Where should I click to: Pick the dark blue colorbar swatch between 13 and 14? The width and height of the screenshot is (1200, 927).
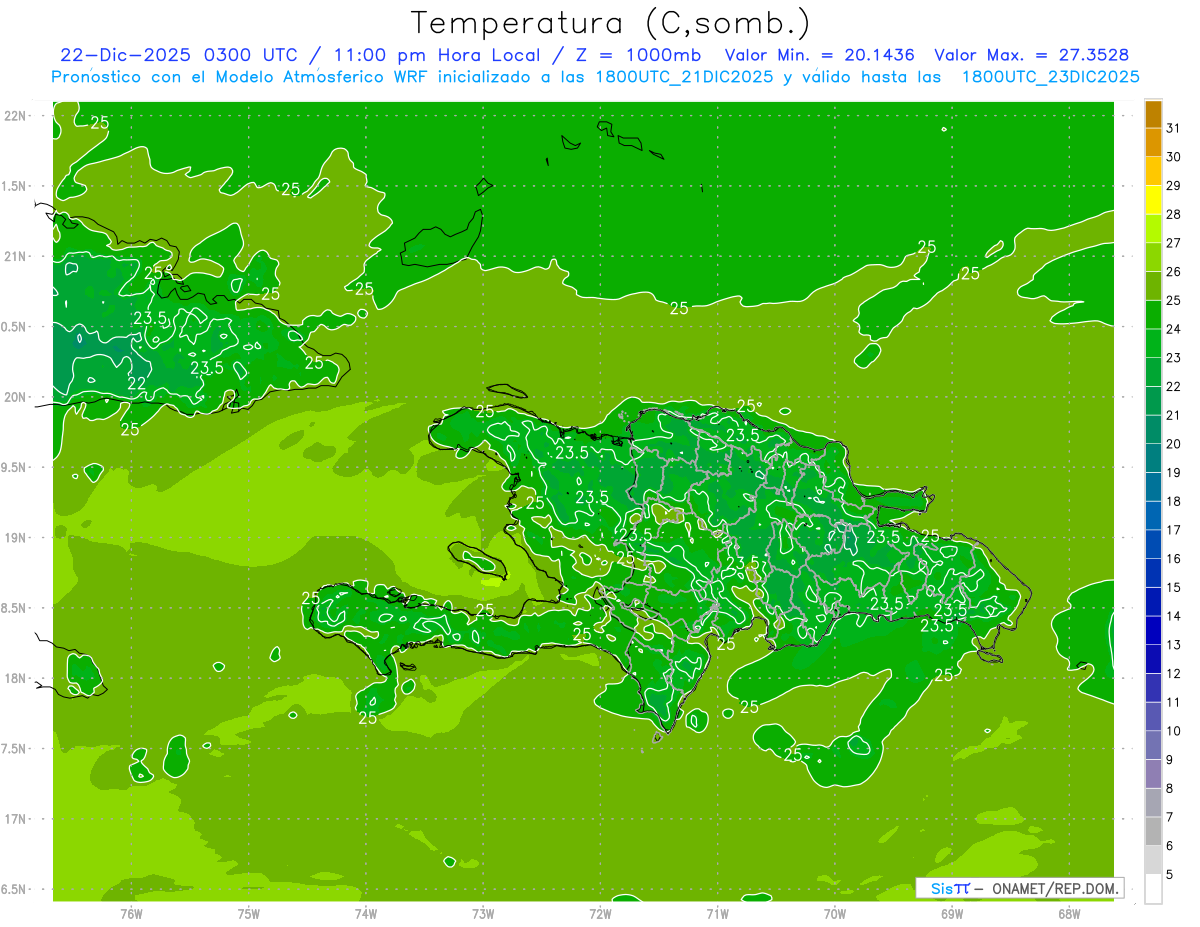coord(1153,630)
